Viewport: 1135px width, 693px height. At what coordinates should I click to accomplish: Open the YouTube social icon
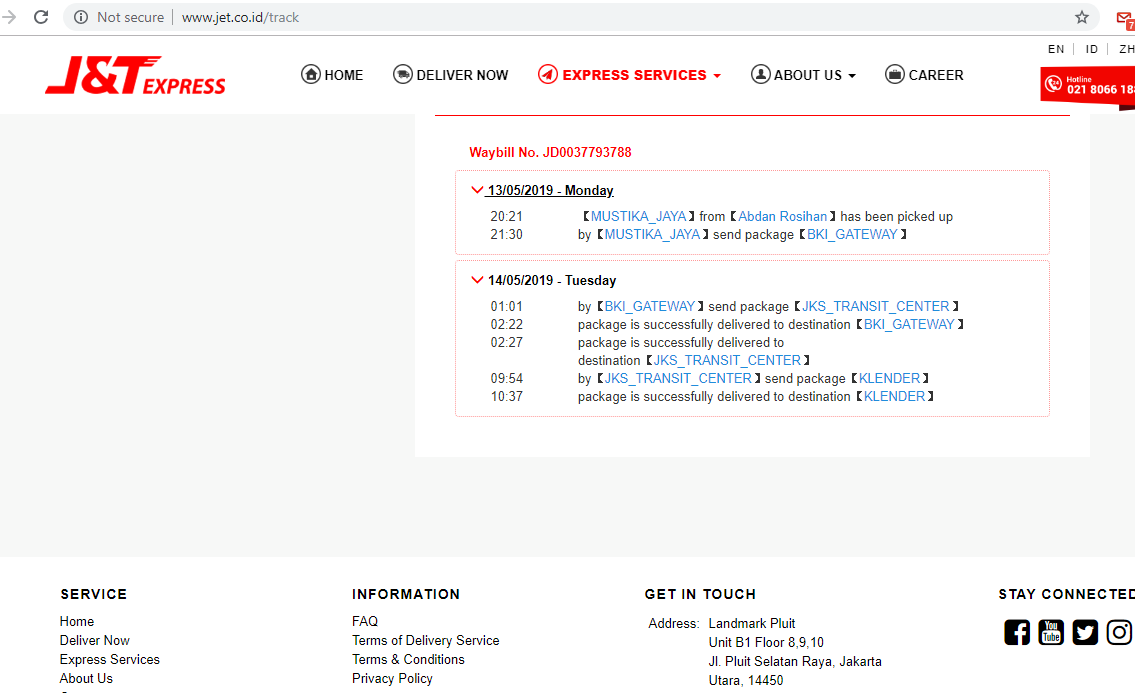[x=1051, y=632]
